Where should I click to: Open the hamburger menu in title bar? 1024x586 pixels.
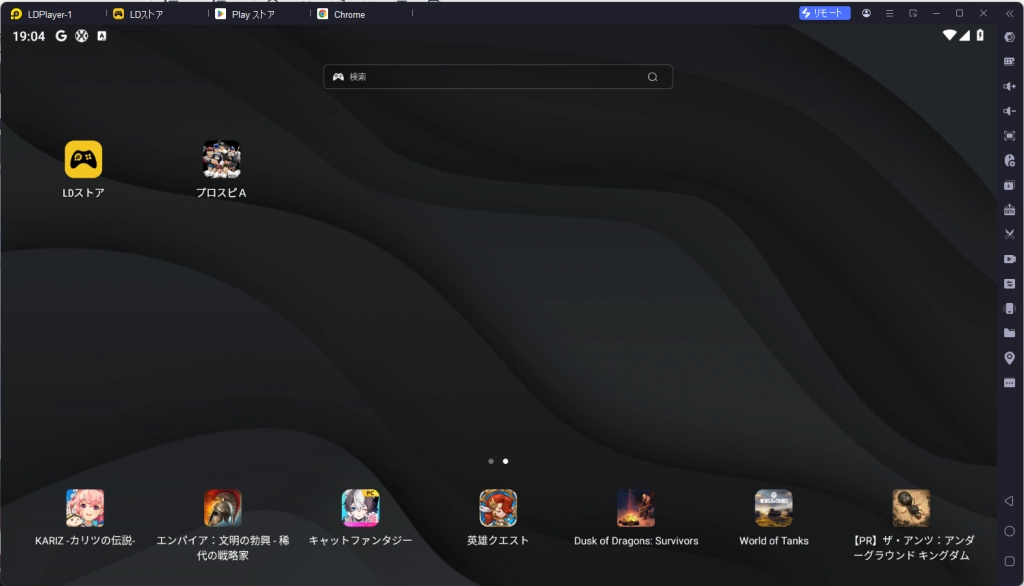pos(889,13)
